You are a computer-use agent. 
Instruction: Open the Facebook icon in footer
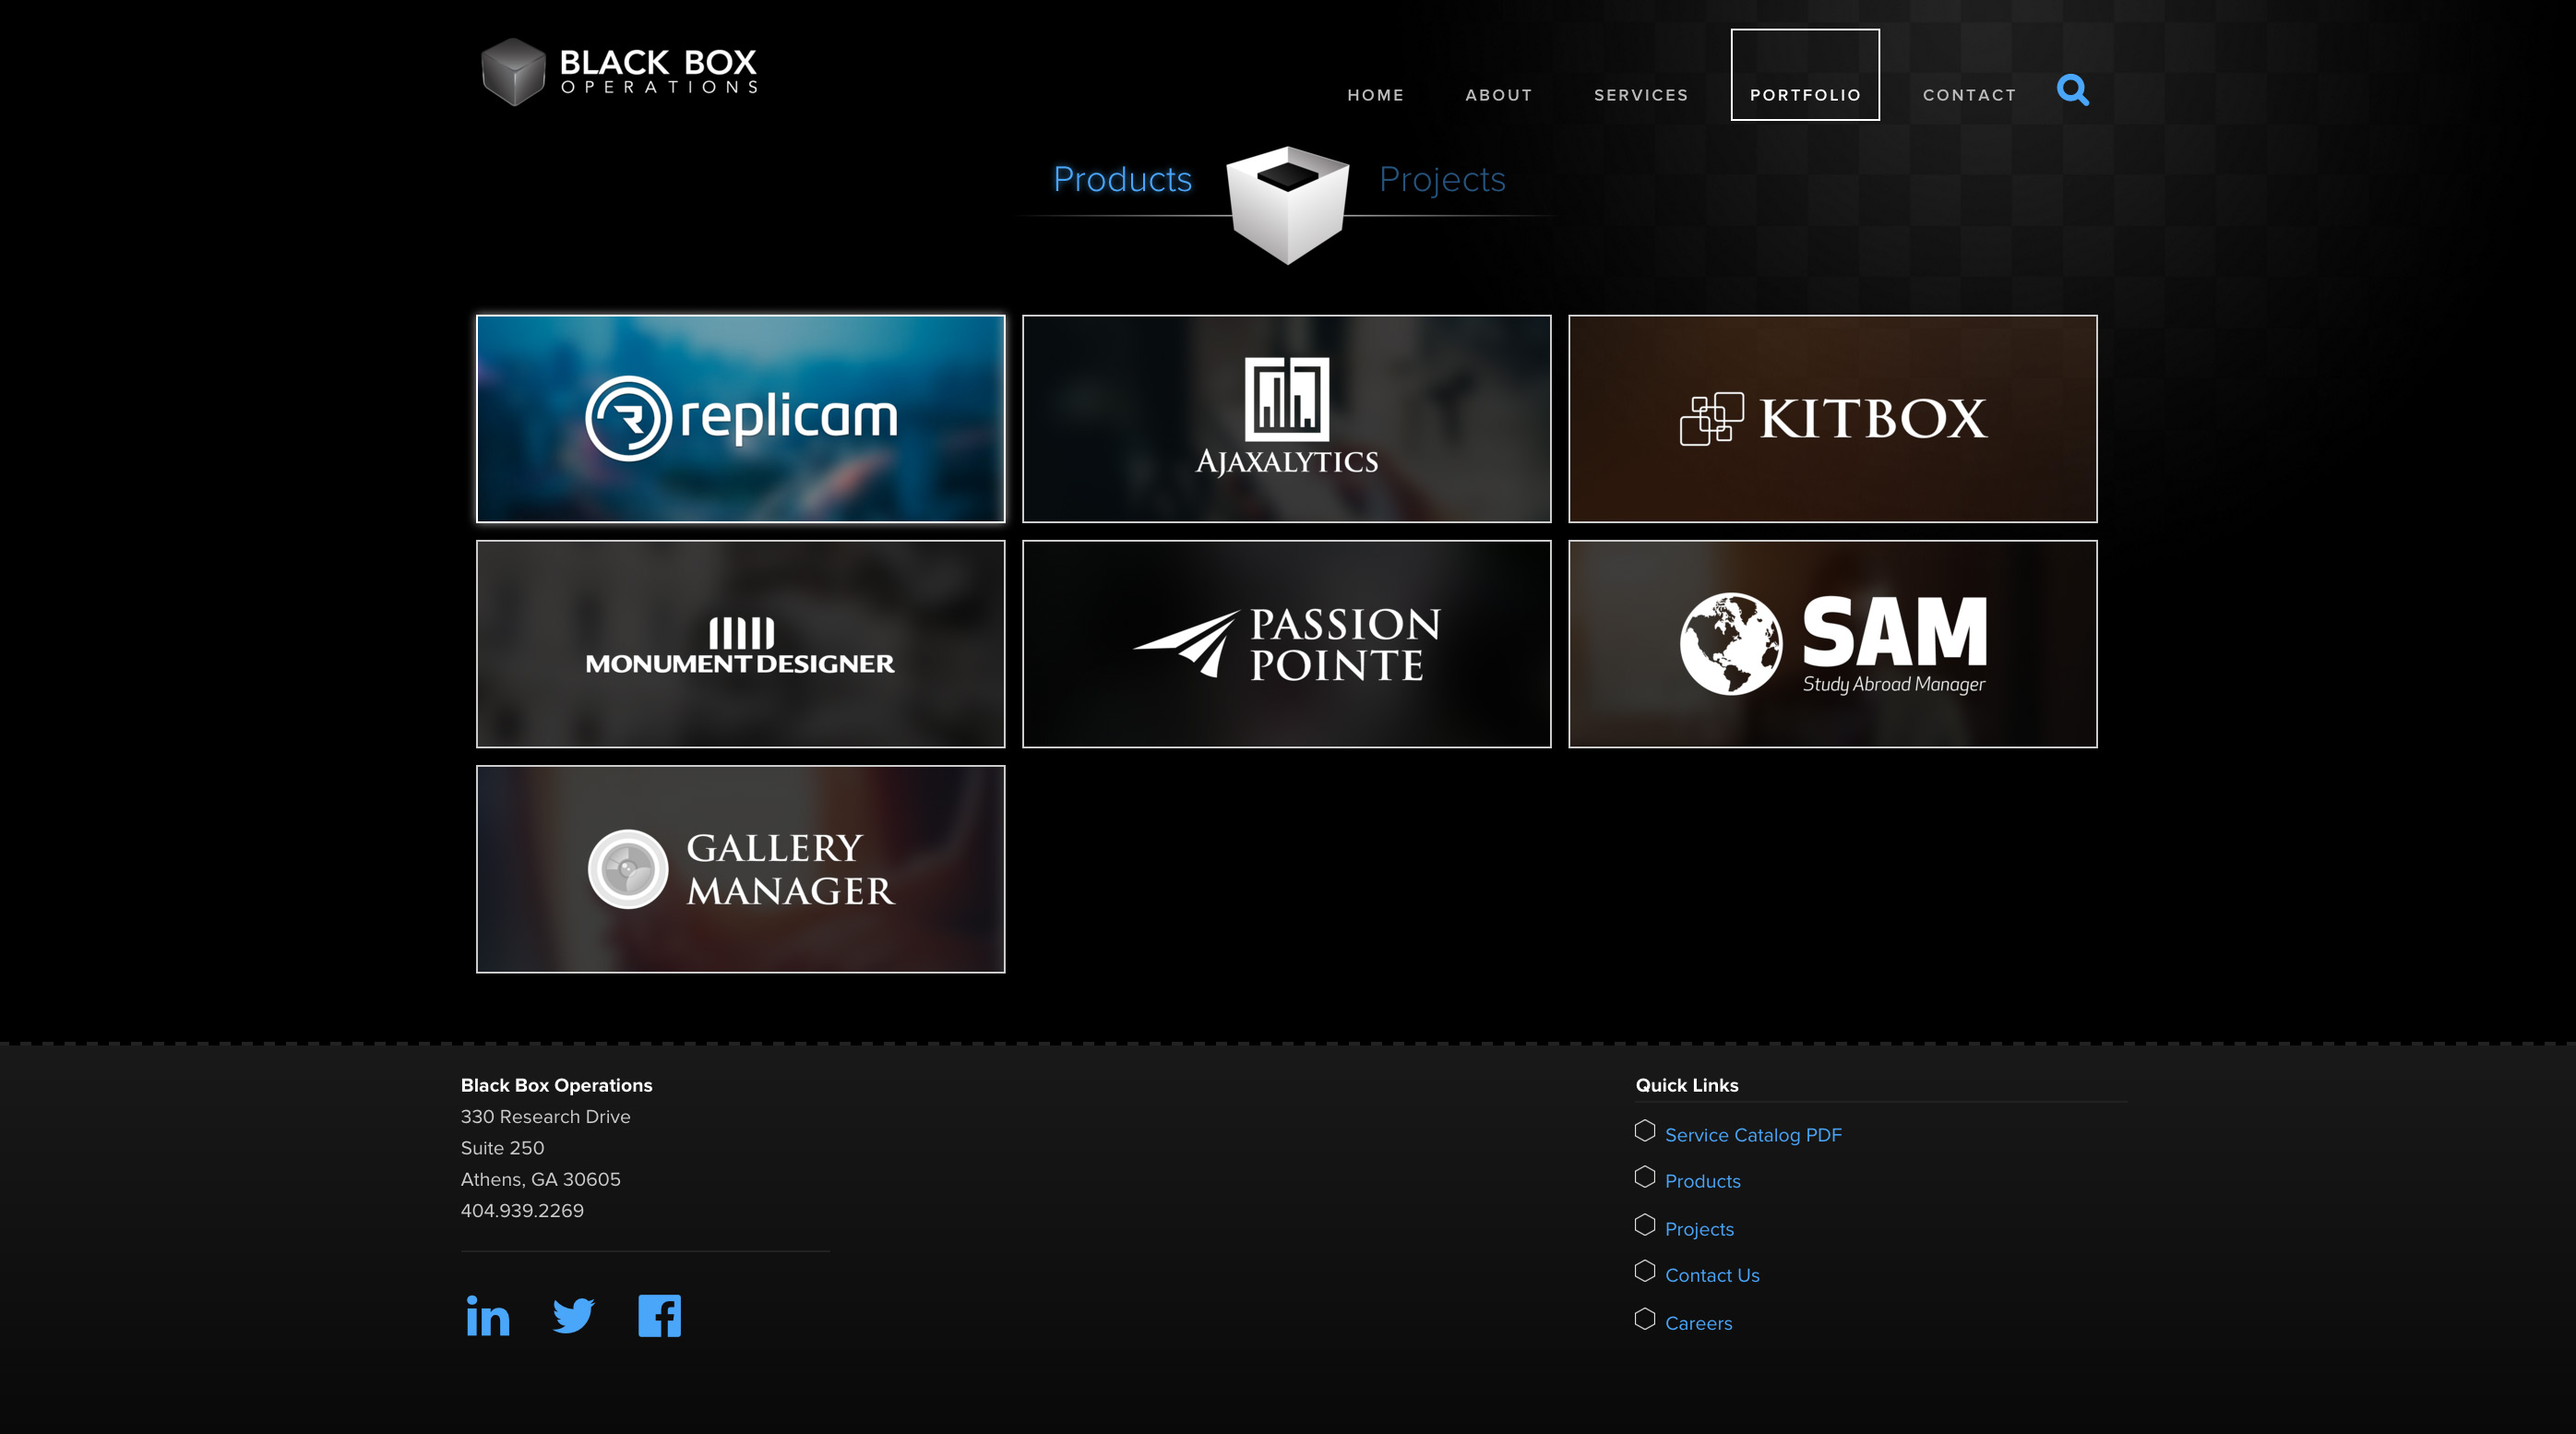point(660,1316)
